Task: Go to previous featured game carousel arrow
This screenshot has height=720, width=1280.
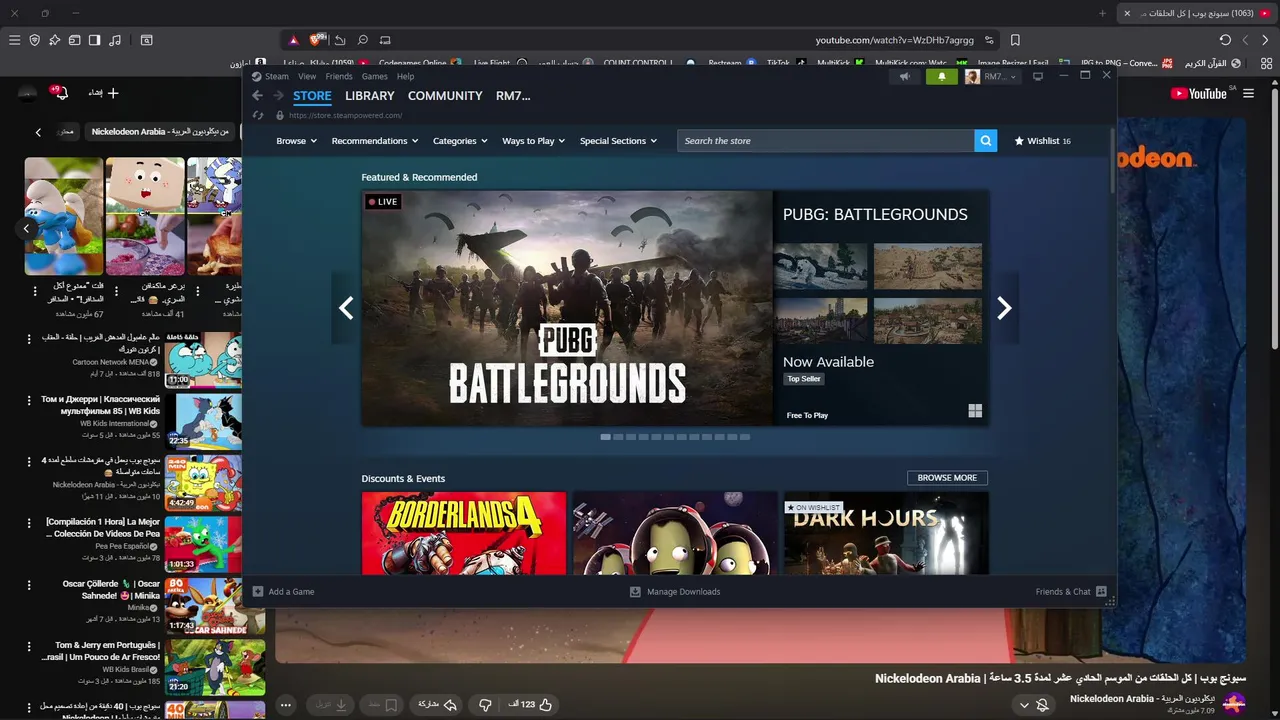Action: 346,308
